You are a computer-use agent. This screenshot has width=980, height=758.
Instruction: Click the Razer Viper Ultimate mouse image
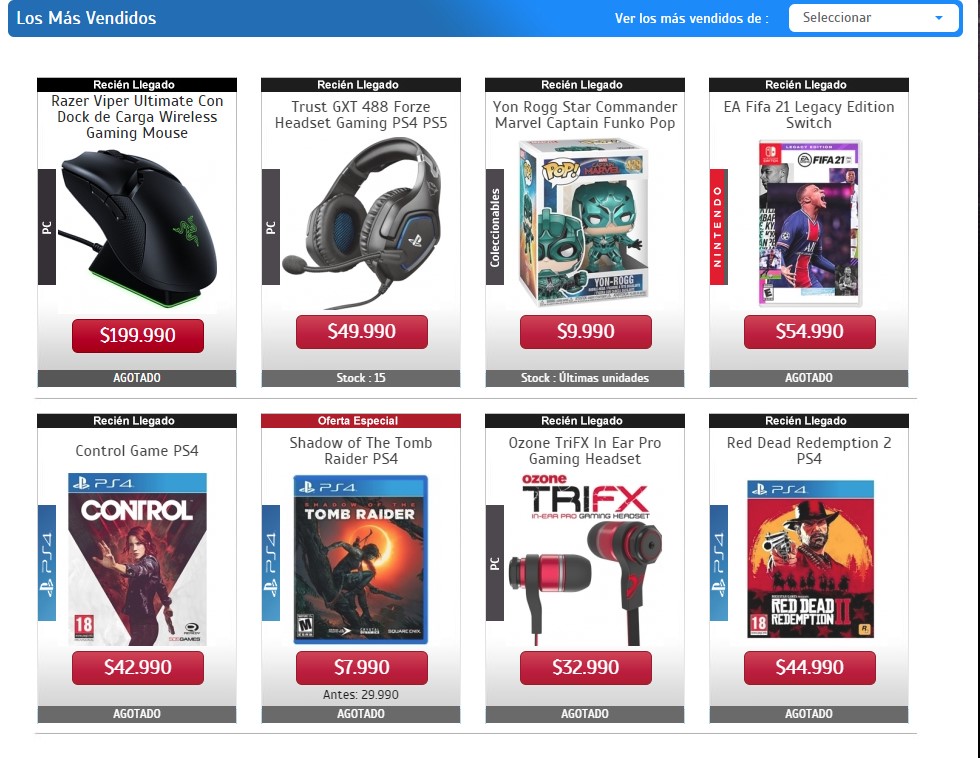(x=138, y=228)
